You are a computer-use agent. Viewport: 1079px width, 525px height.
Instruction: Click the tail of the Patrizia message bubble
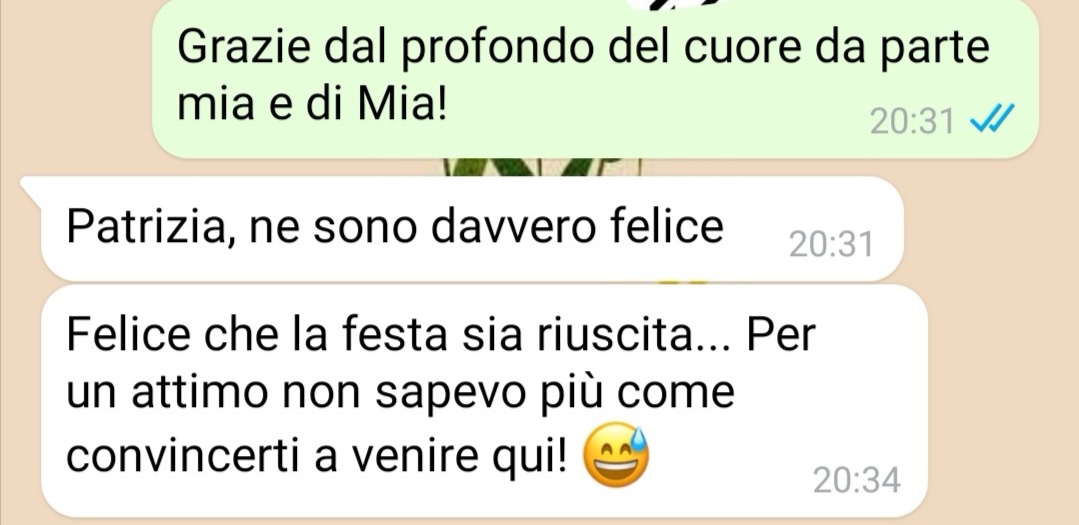coord(32,186)
